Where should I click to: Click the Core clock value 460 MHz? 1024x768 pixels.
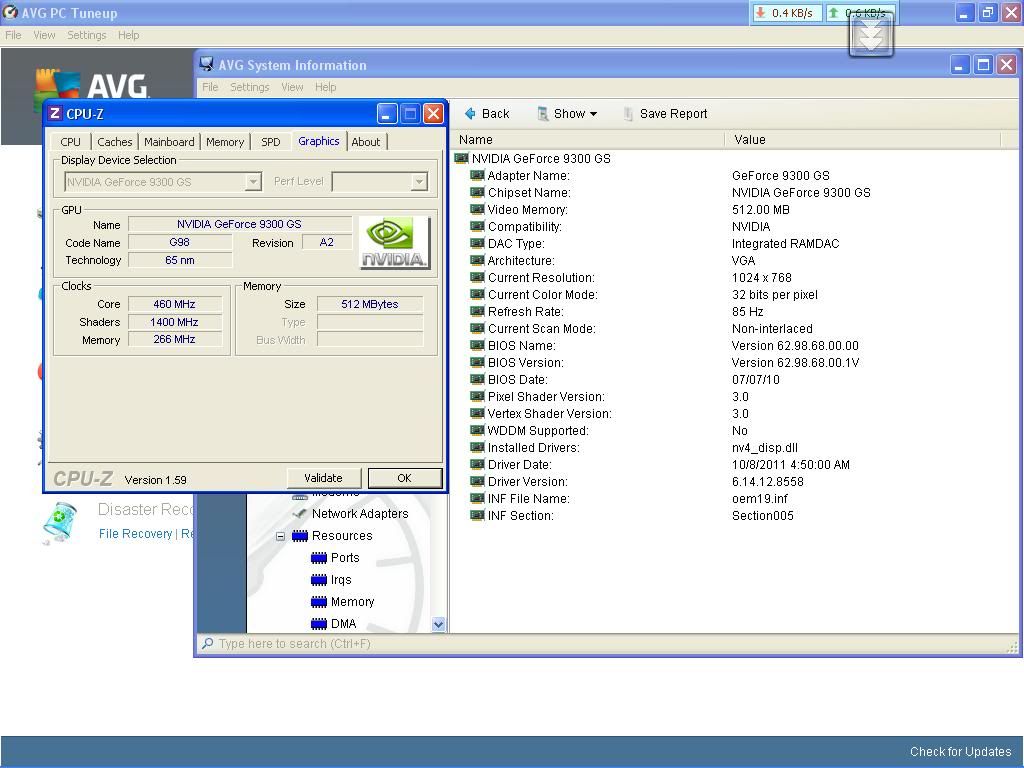[x=174, y=304]
